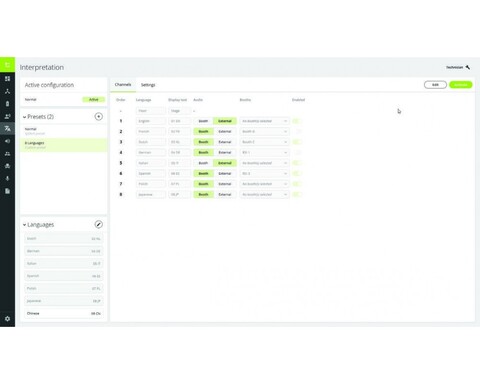Viewport: 480px width, 384px height.
Task: Open the microphone sidebar icon
Action: 7,179
